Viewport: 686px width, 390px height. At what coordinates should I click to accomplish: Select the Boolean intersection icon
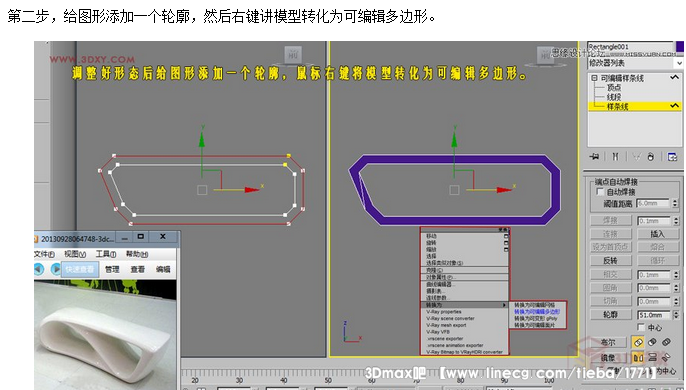click(666, 342)
